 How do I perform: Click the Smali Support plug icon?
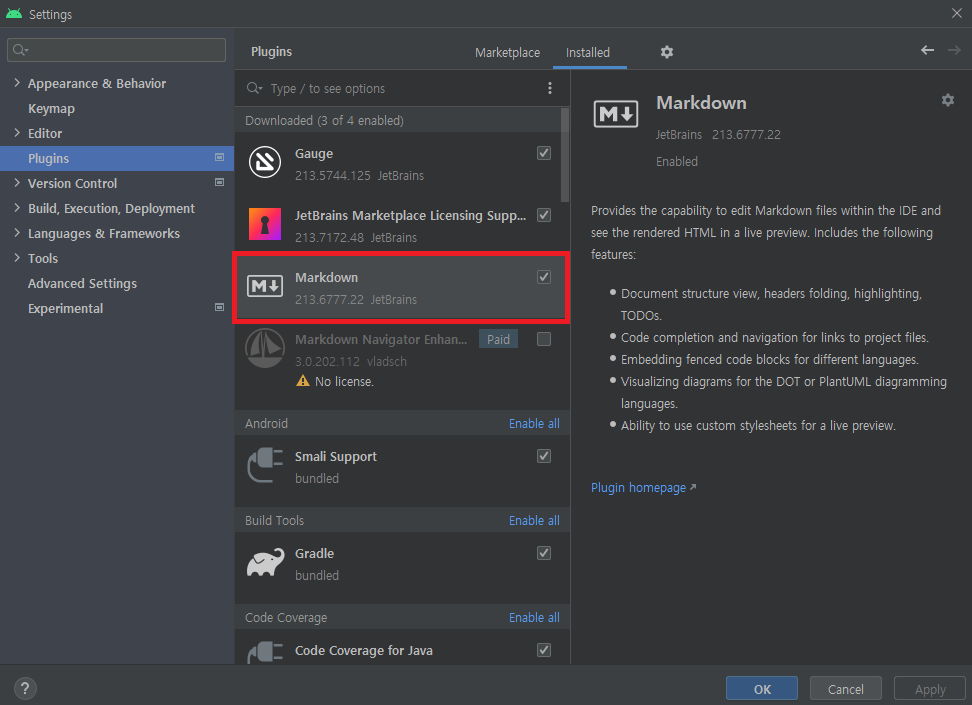click(x=265, y=465)
